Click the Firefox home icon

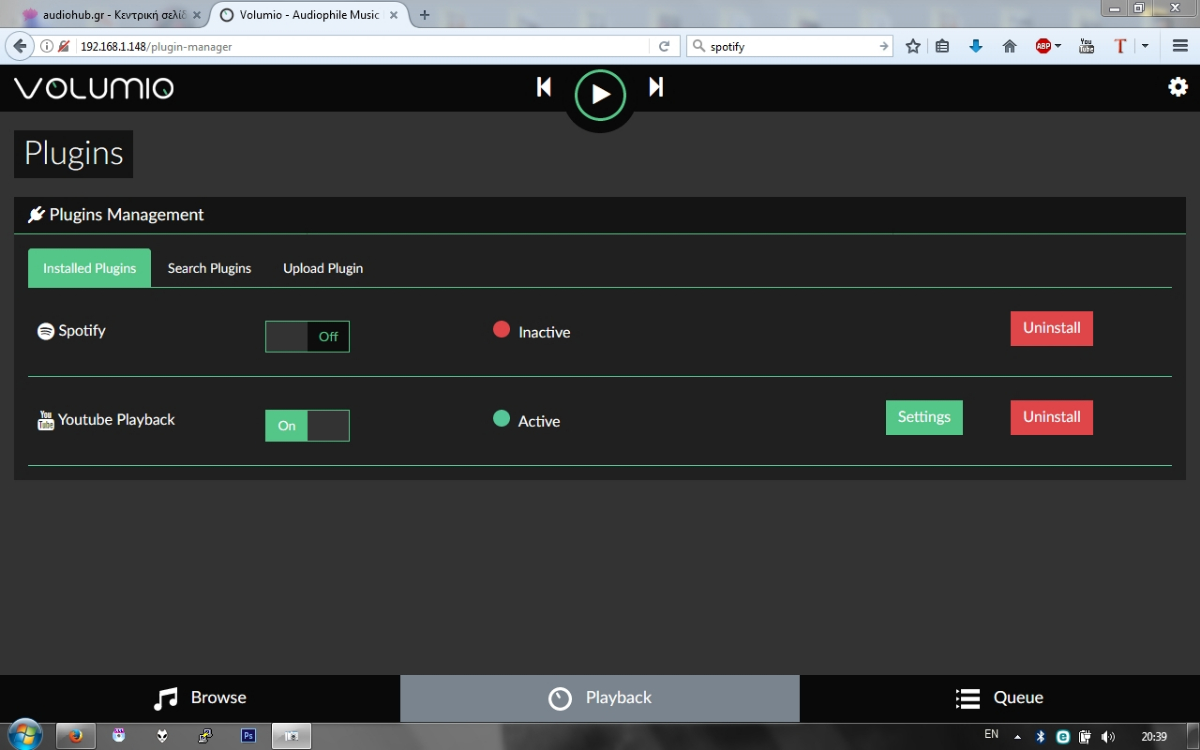click(x=1009, y=46)
